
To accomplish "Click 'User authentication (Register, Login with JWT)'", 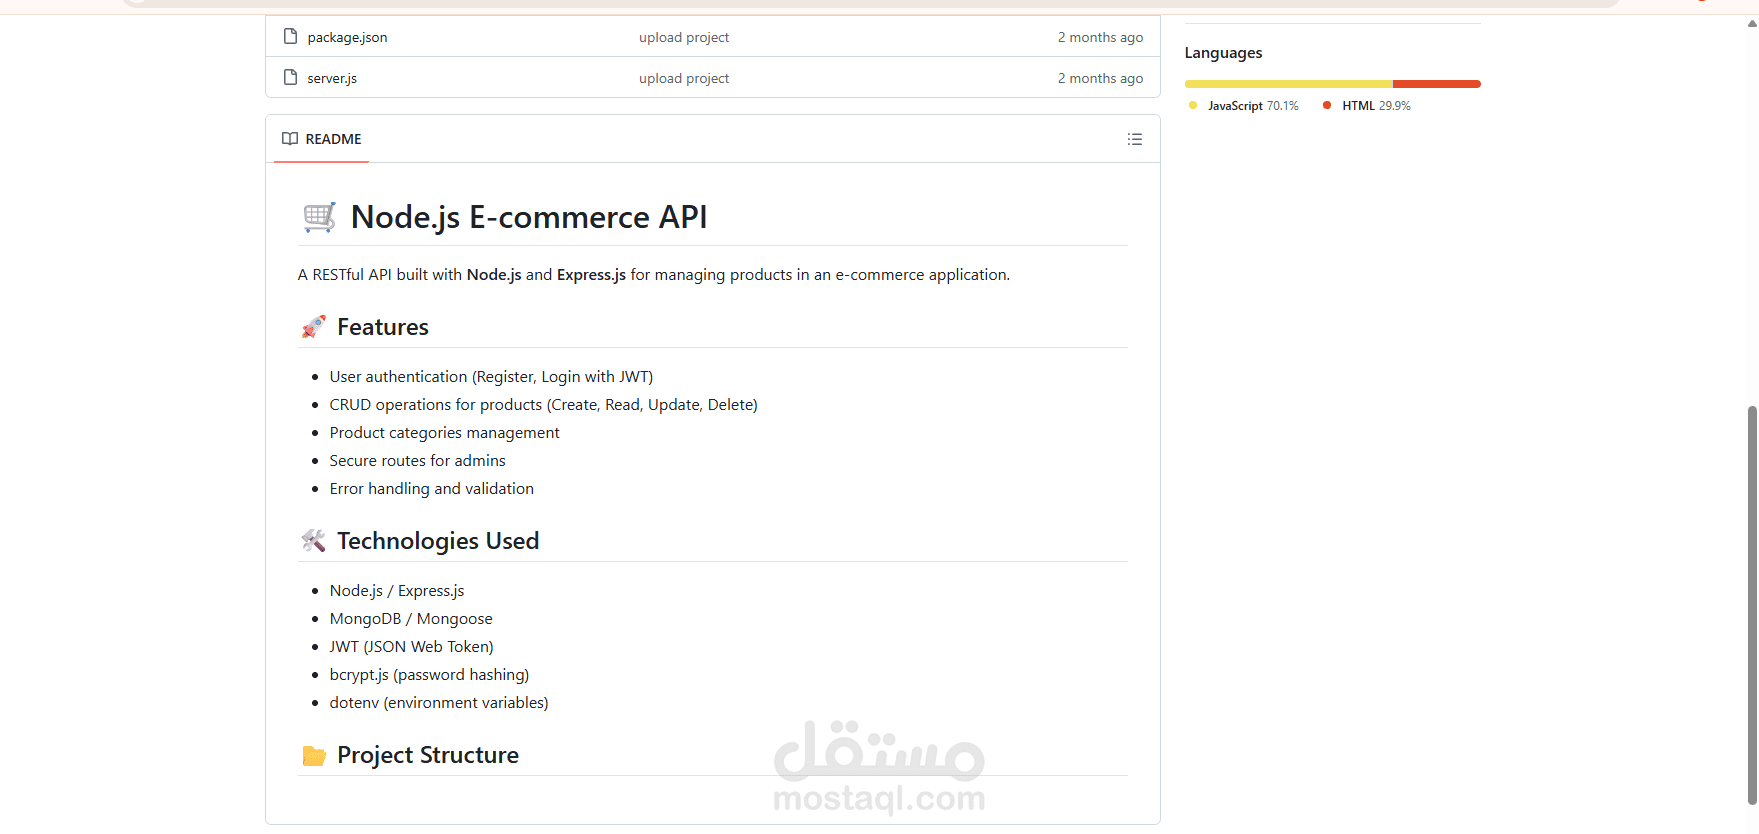I will pos(491,377).
